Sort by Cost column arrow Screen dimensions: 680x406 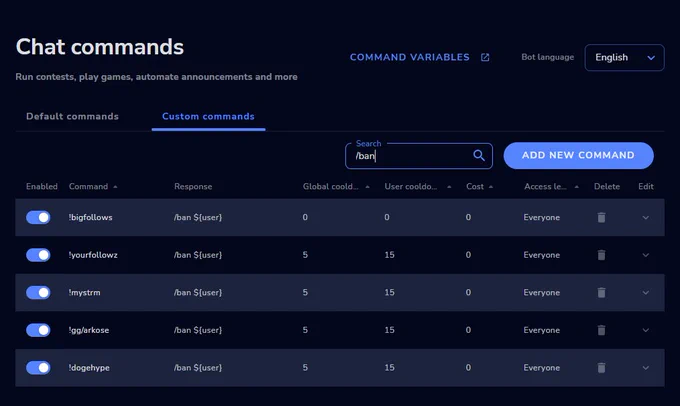tap(491, 187)
